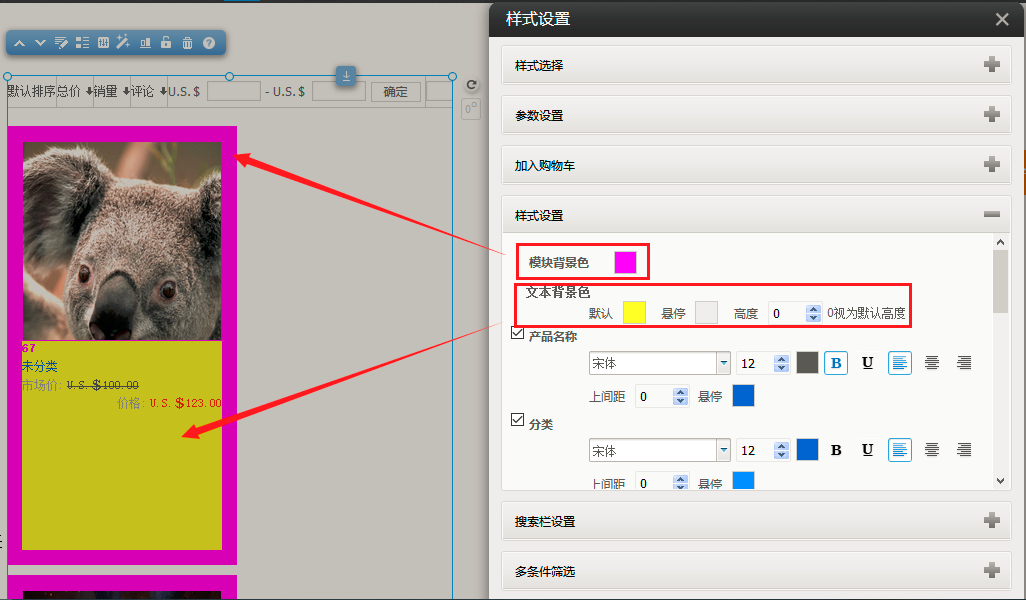
Task: Click the 确定 button in price filter
Action: (395, 92)
